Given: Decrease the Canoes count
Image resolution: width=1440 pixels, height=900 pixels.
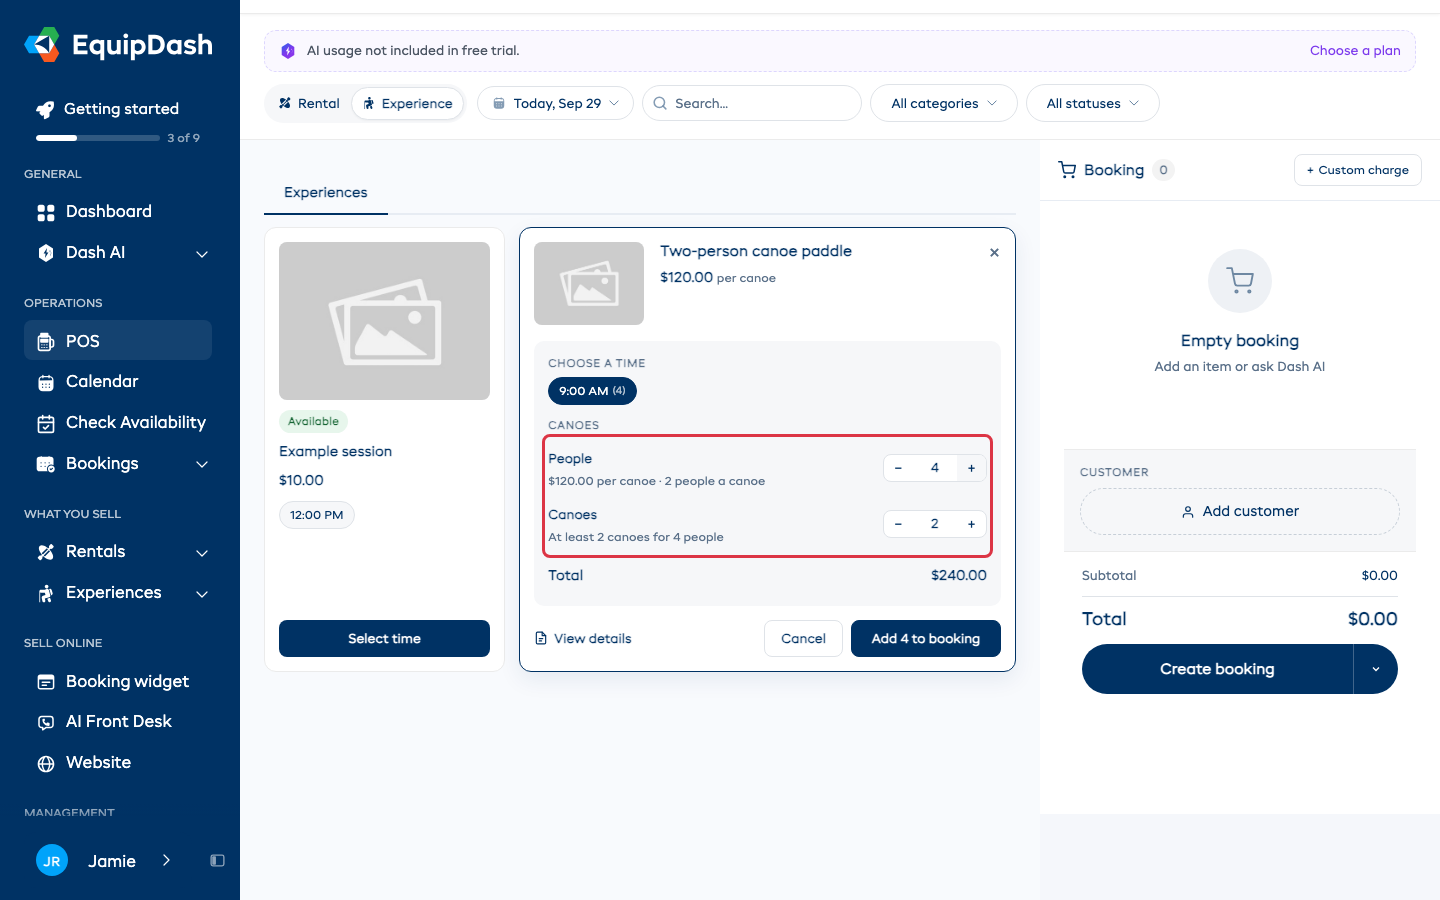Looking at the screenshot, I should 898,524.
